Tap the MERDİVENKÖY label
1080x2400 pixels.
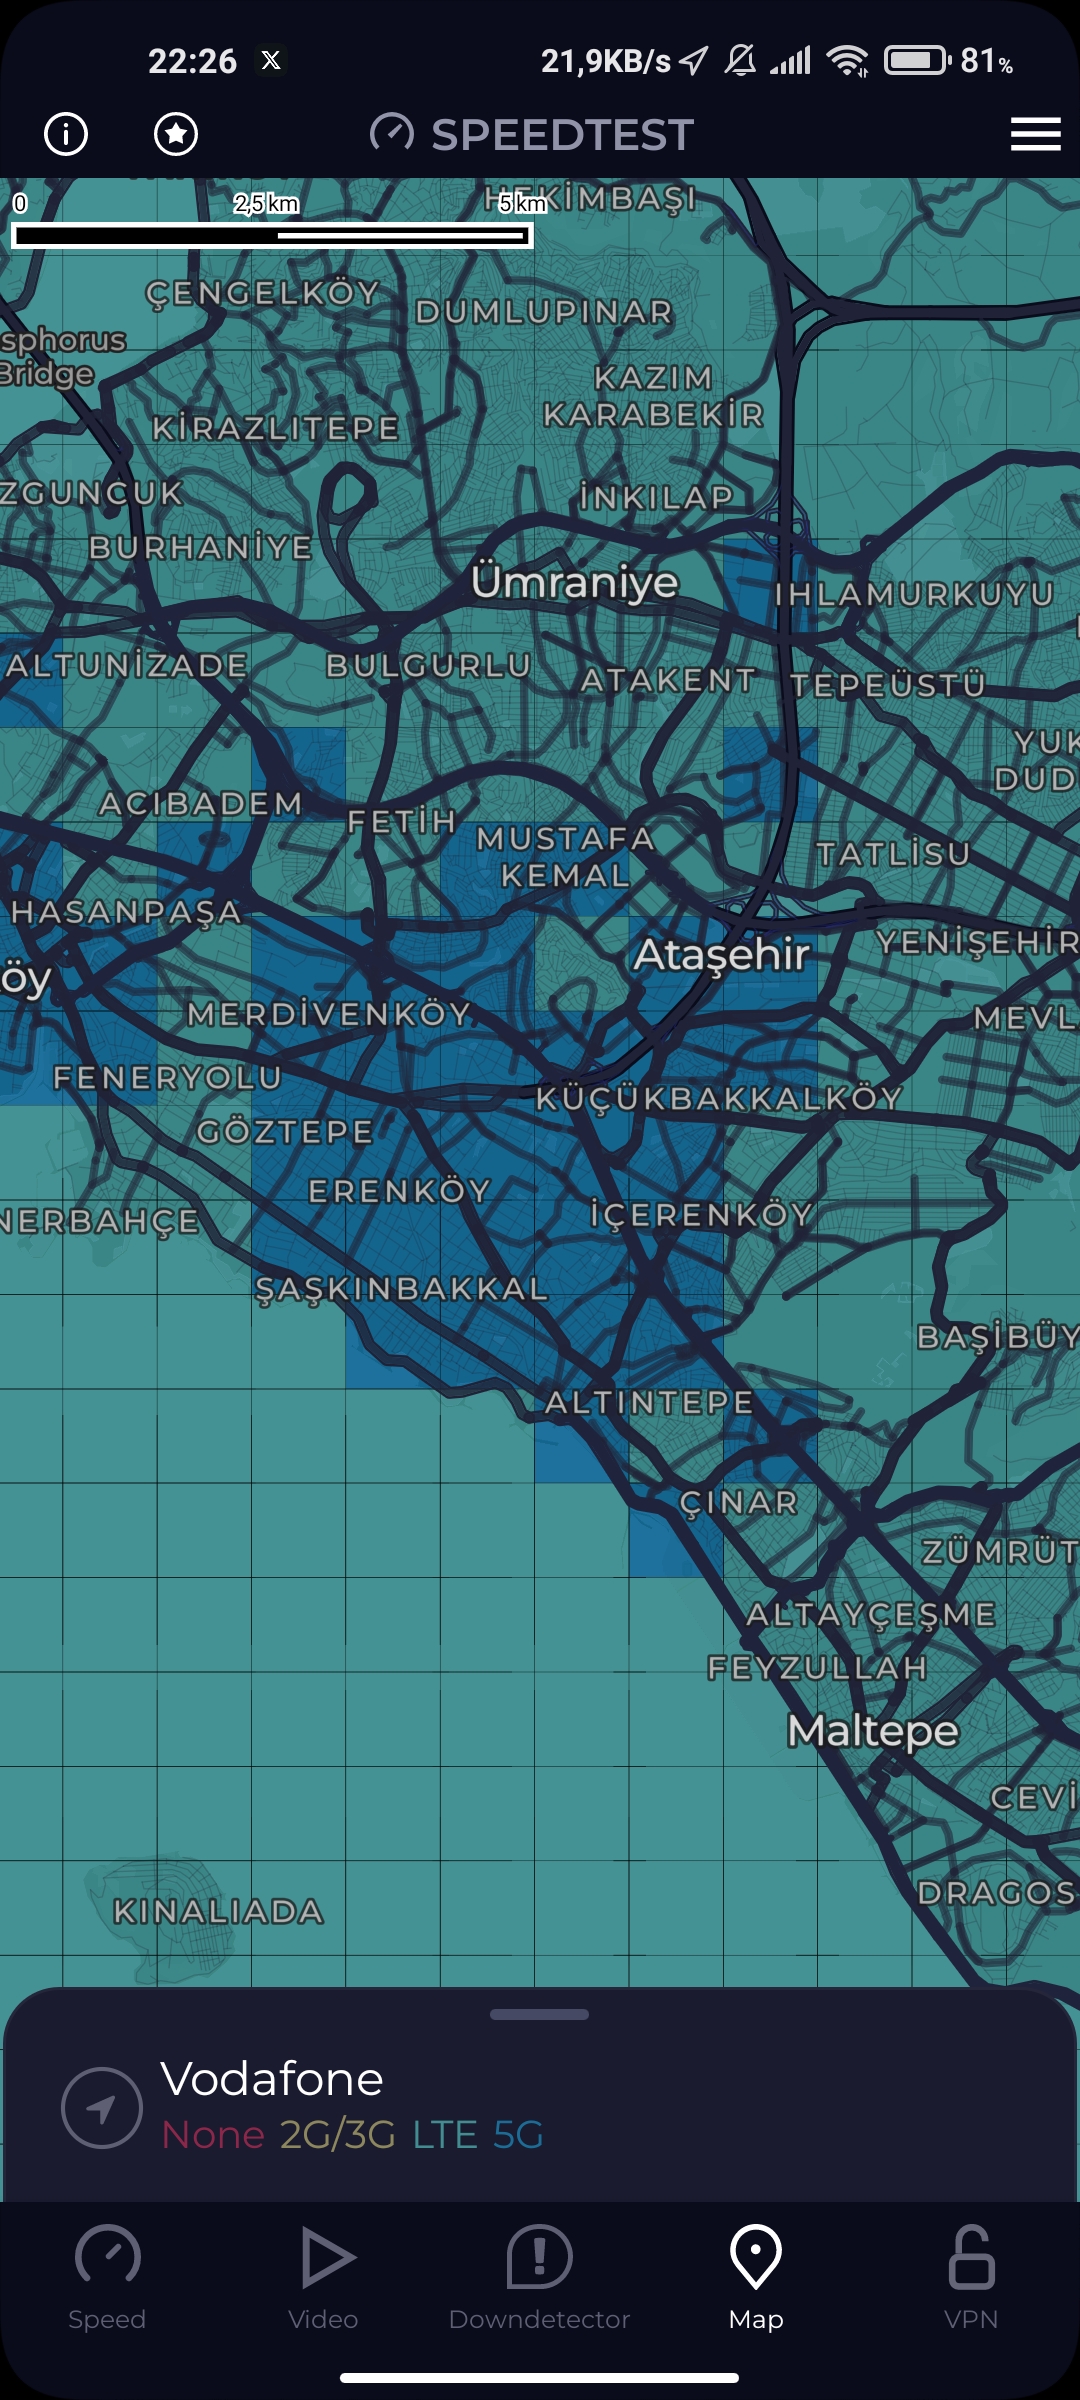(329, 1014)
